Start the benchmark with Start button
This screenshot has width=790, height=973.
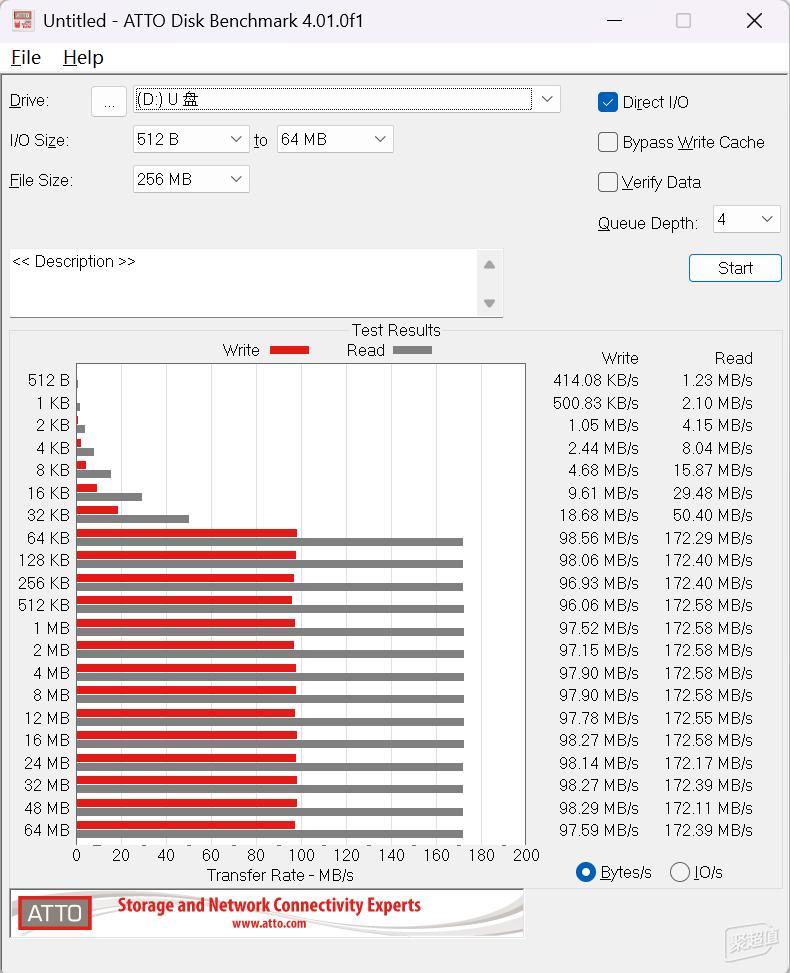coord(735,268)
